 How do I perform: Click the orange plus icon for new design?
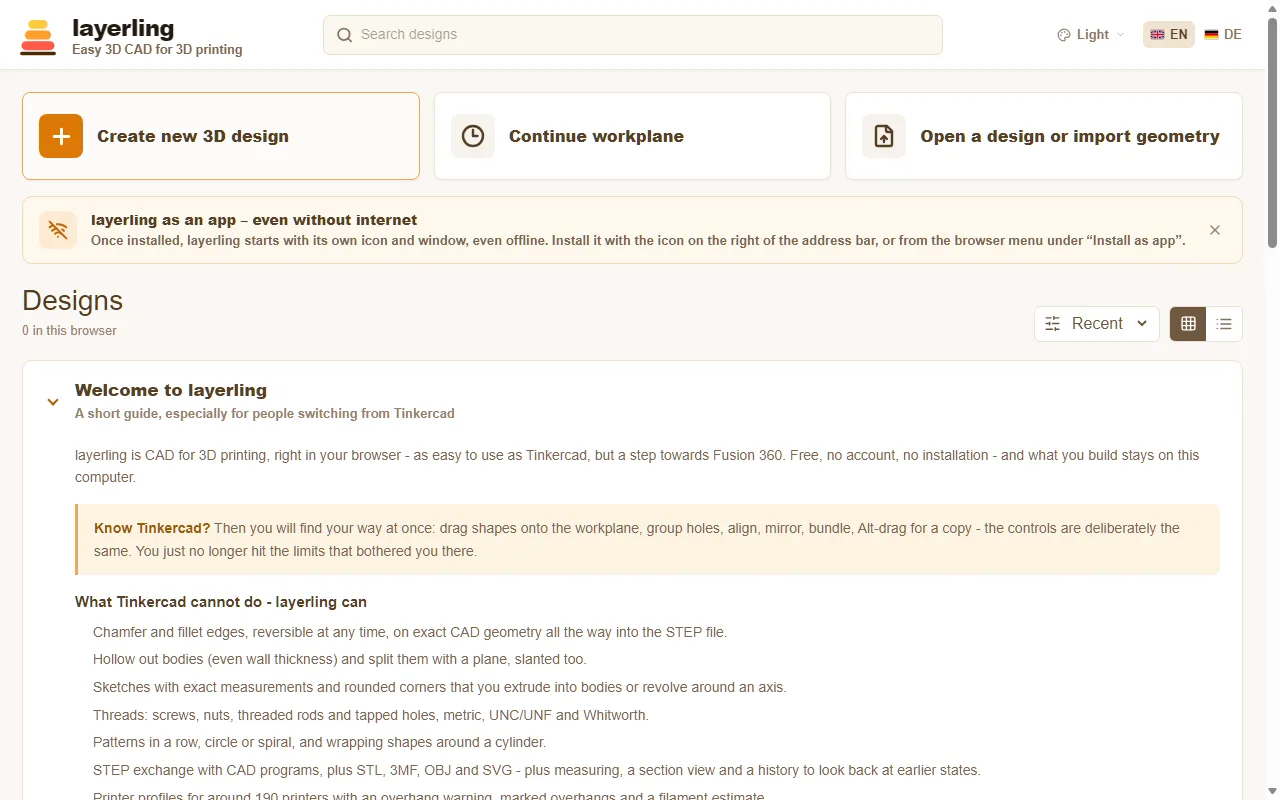coord(61,136)
